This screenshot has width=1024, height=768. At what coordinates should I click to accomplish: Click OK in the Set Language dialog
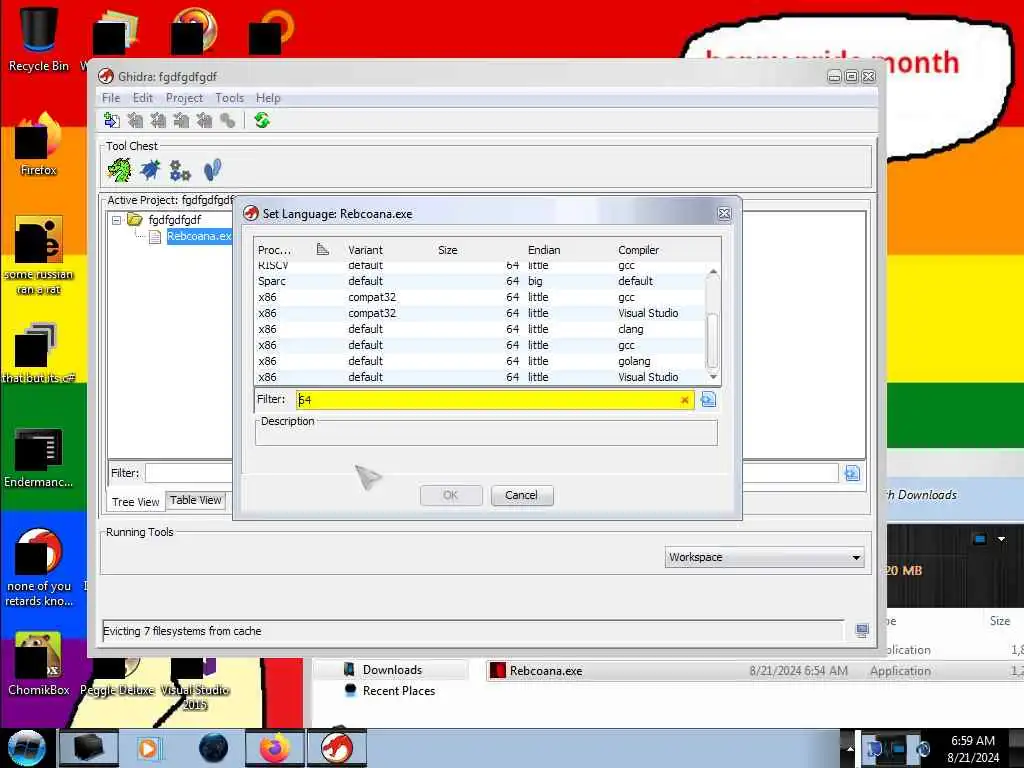click(451, 495)
